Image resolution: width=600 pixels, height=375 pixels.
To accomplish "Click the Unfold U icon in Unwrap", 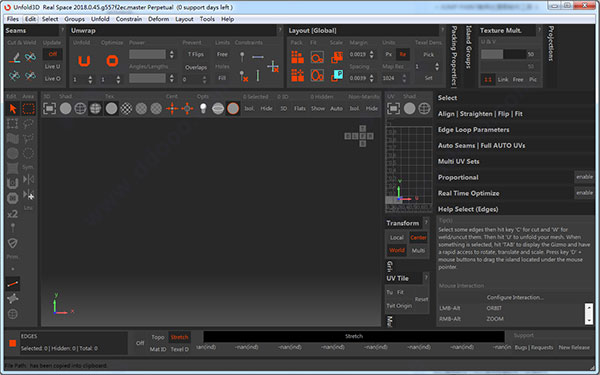I will pyautogui.click(x=84, y=60).
